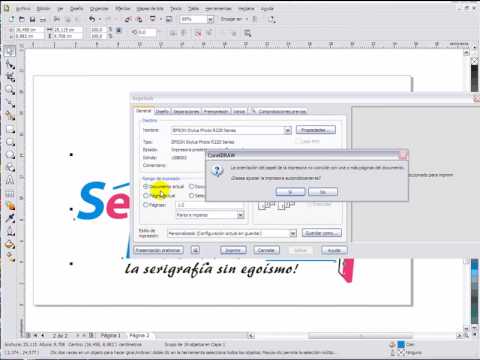480x360 pixels.
Task: Click the Presentación preliminar button
Action: pos(159,250)
